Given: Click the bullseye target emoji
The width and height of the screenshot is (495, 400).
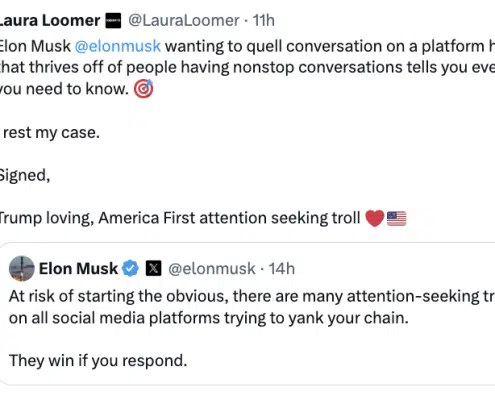Looking at the screenshot, I should (143, 89).
